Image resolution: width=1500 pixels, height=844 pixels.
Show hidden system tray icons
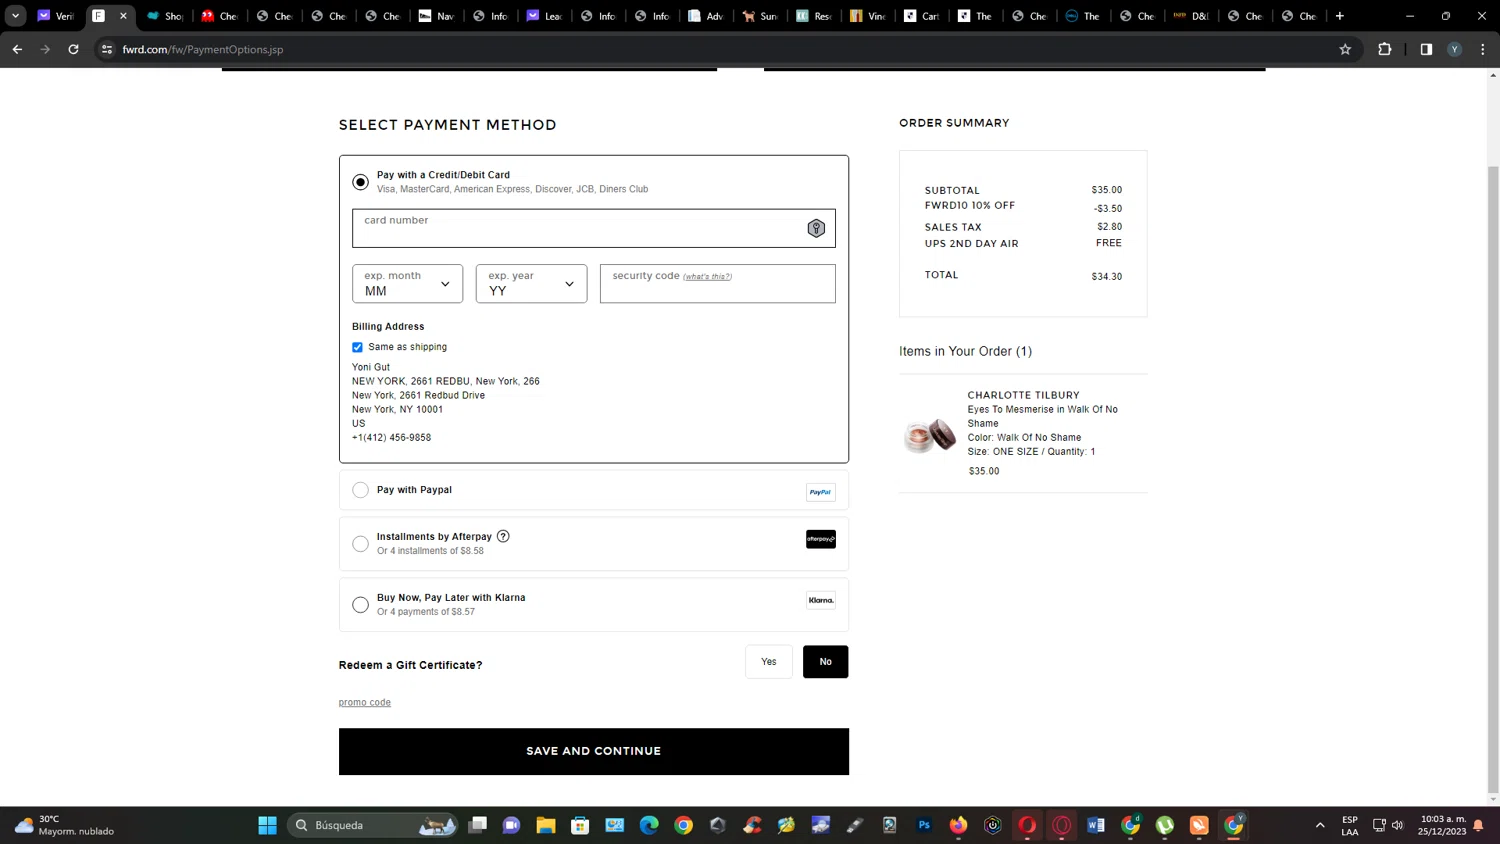(x=1320, y=825)
